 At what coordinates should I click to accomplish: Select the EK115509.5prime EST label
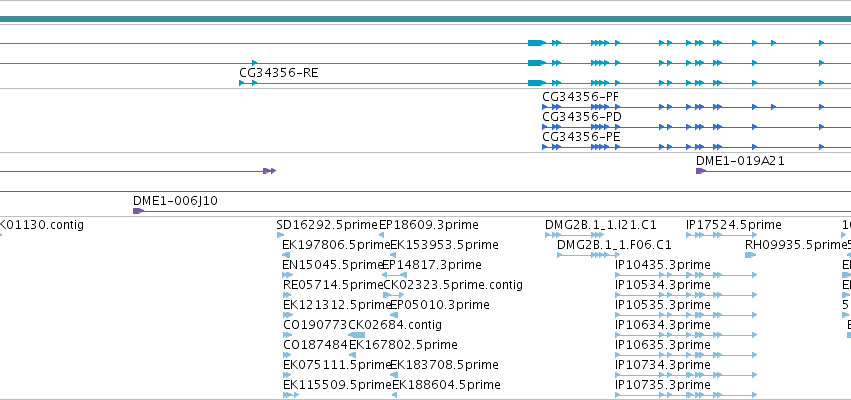(x=338, y=385)
